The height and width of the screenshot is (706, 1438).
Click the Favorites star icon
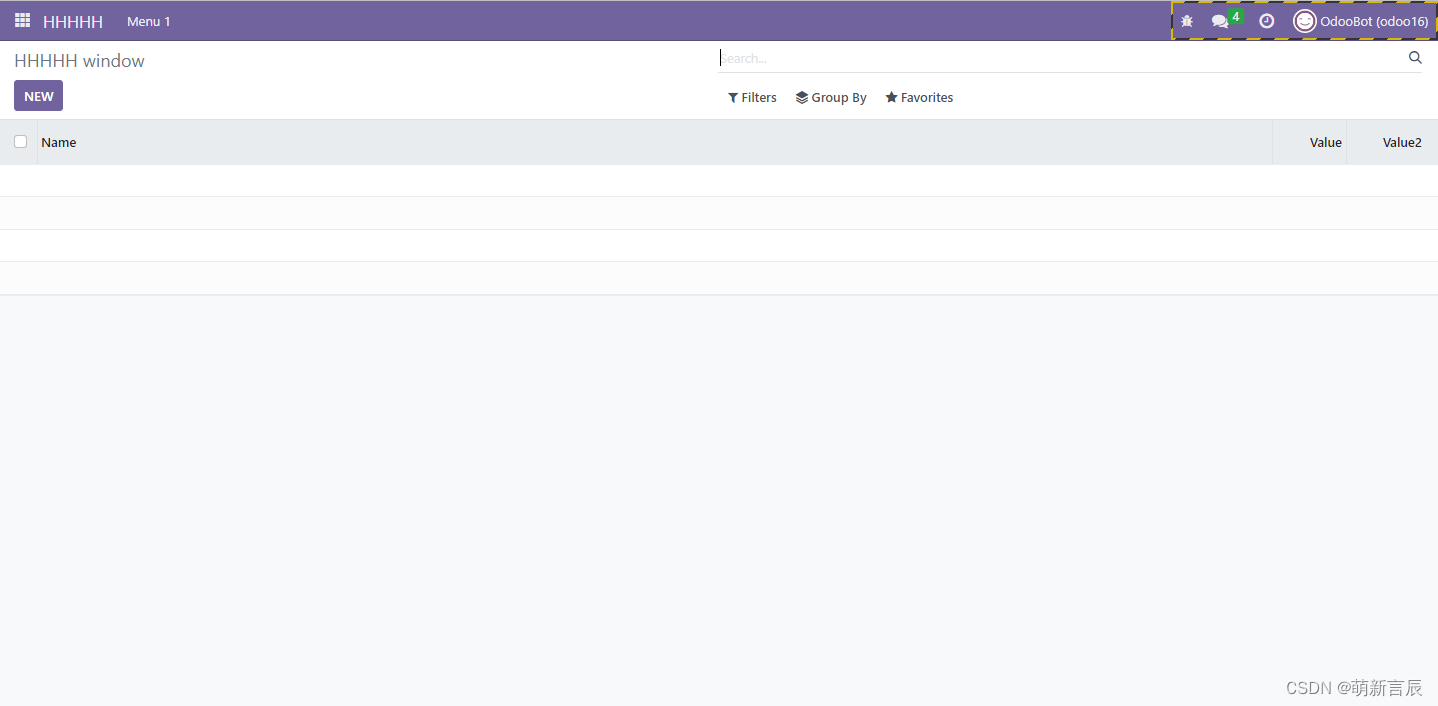coord(891,97)
